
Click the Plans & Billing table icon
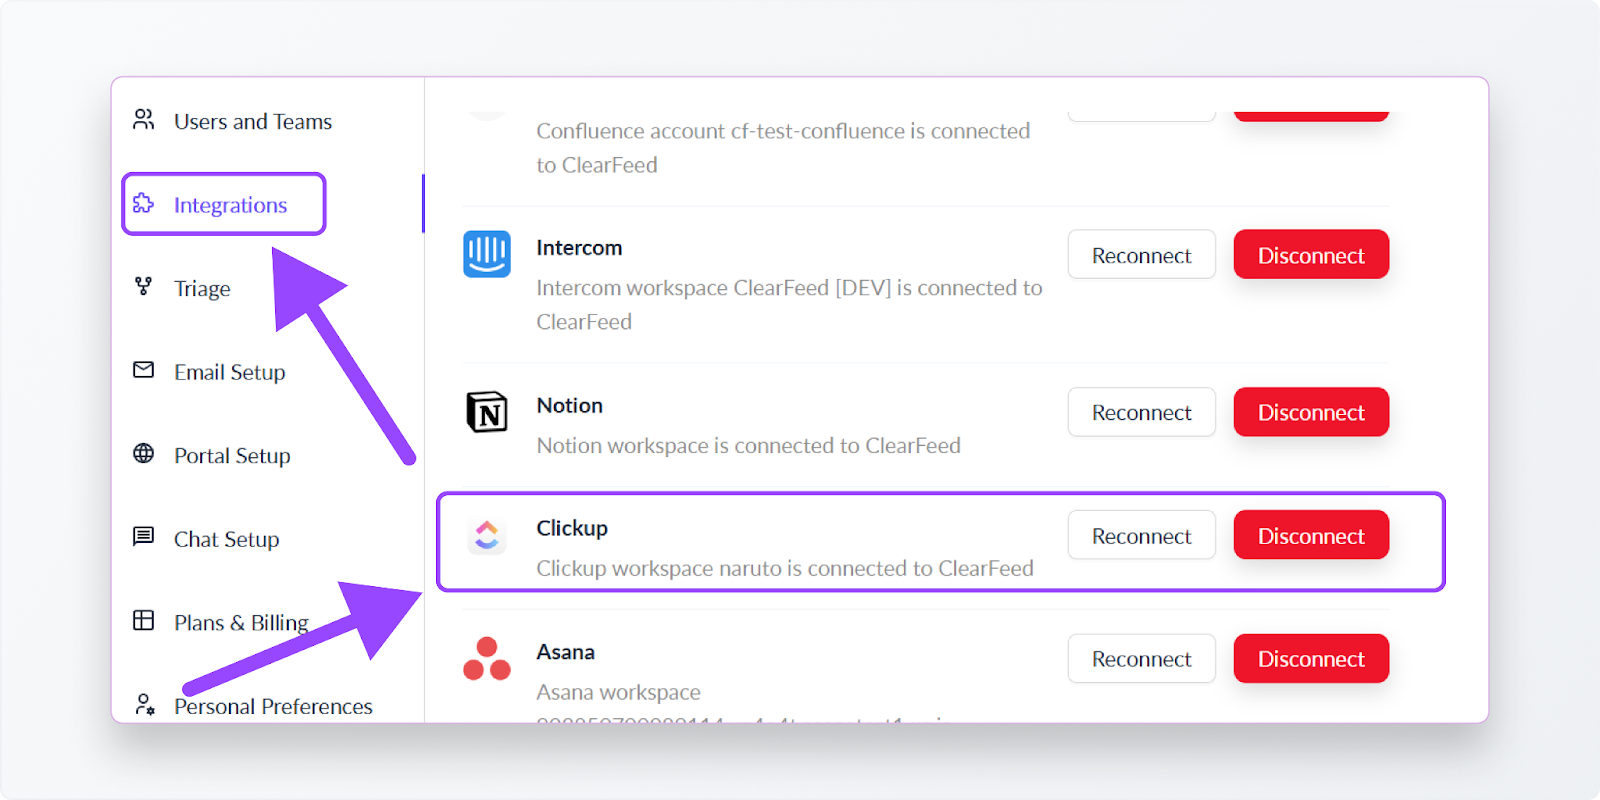(144, 620)
